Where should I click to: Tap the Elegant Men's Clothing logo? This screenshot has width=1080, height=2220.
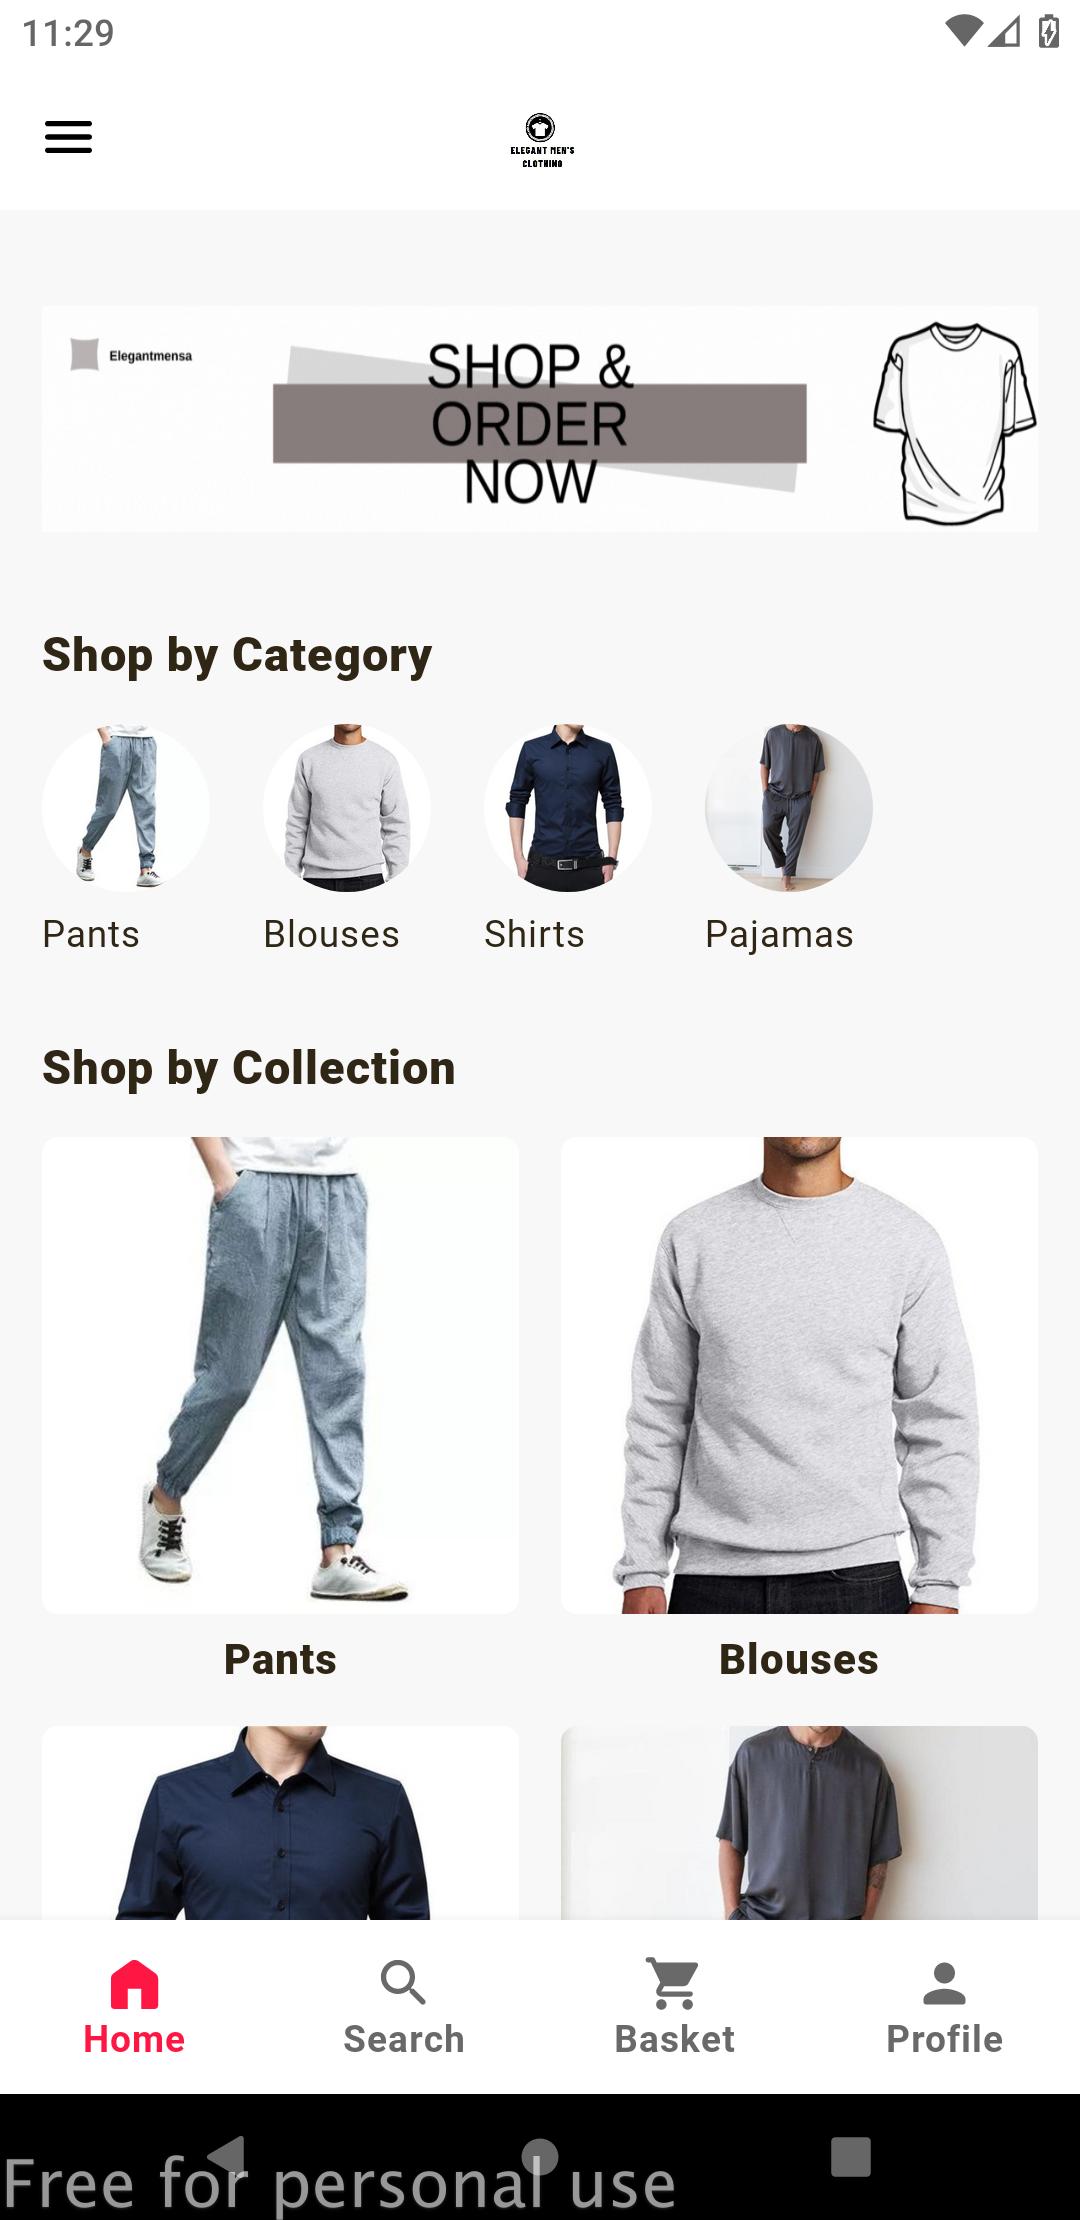point(541,141)
